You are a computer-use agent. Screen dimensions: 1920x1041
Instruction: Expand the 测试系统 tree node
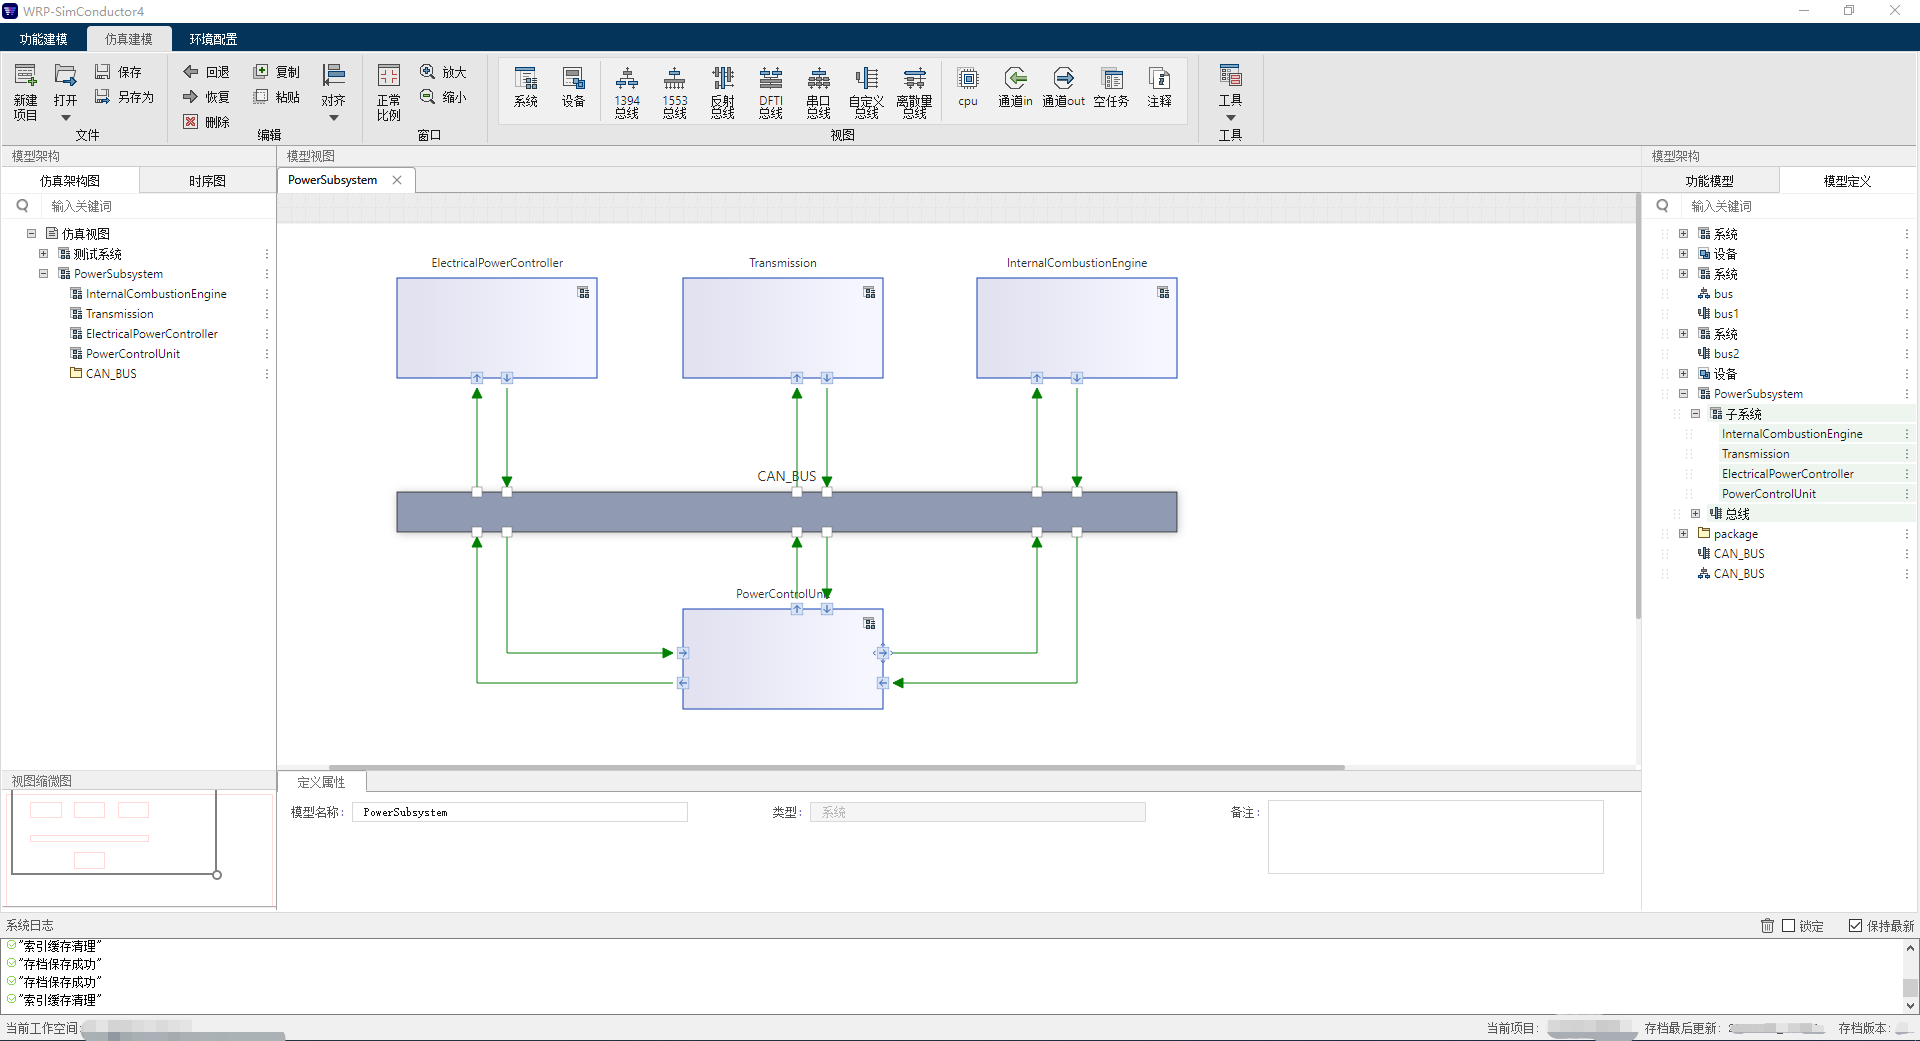click(x=43, y=254)
